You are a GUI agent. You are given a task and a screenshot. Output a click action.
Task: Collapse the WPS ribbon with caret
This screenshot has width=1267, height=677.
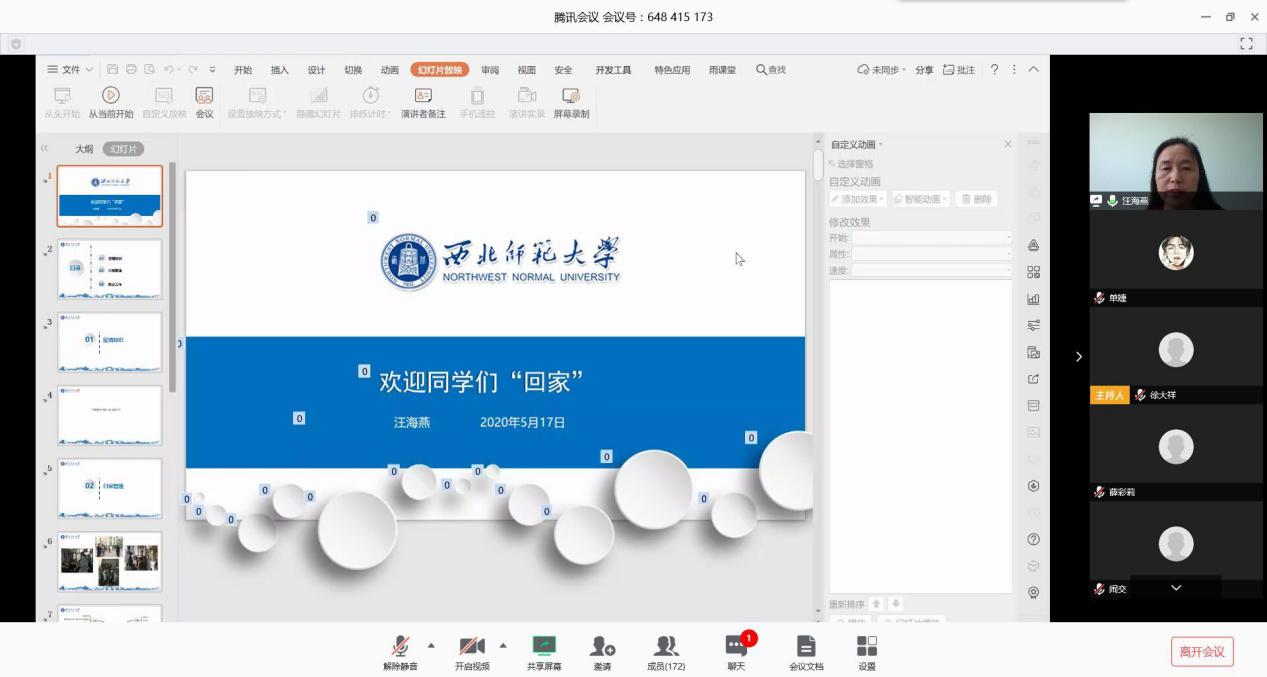point(1034,70)
